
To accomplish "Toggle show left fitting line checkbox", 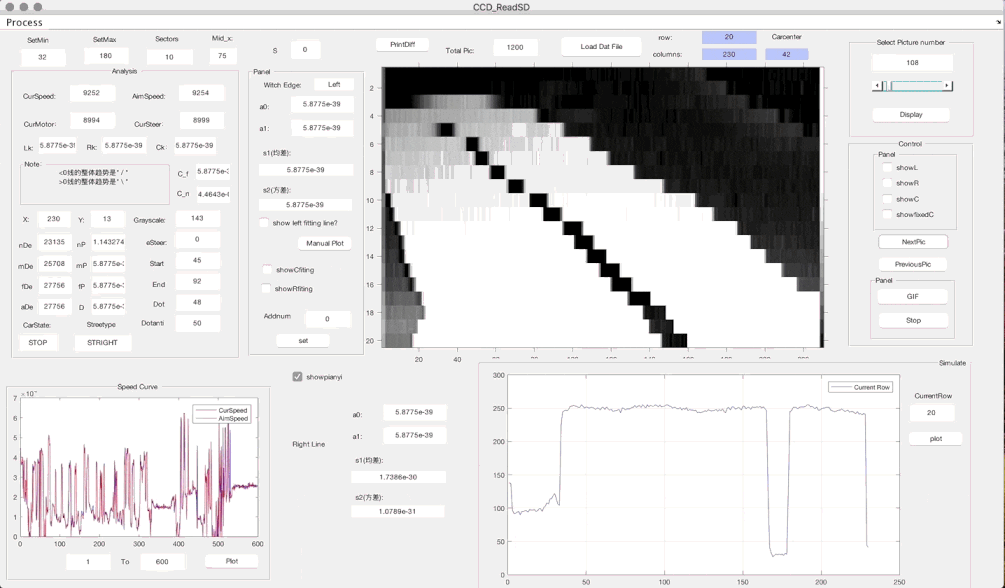I will [x=264, y=223].
